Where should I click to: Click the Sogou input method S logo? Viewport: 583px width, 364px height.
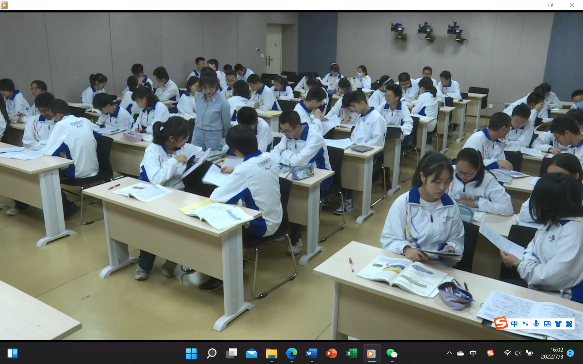(x=501, y=323)
